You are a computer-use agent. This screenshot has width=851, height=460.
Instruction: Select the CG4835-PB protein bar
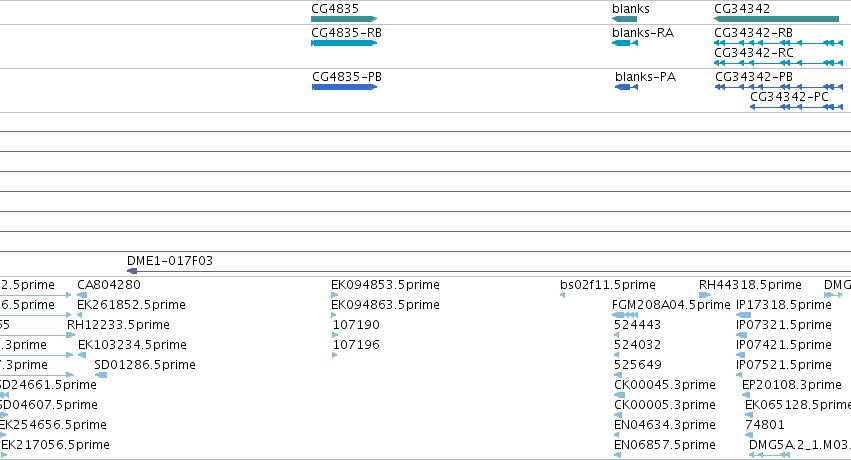(344, 87)
